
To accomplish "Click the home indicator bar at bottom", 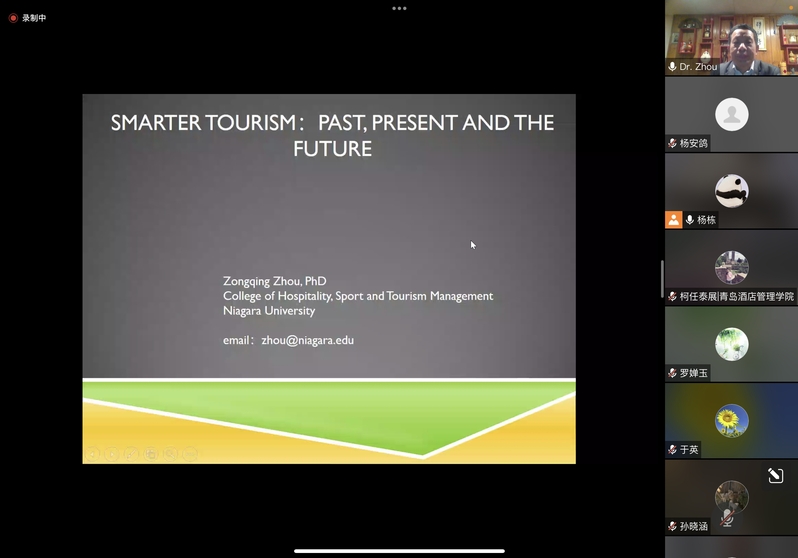I will tap(399, 550).
